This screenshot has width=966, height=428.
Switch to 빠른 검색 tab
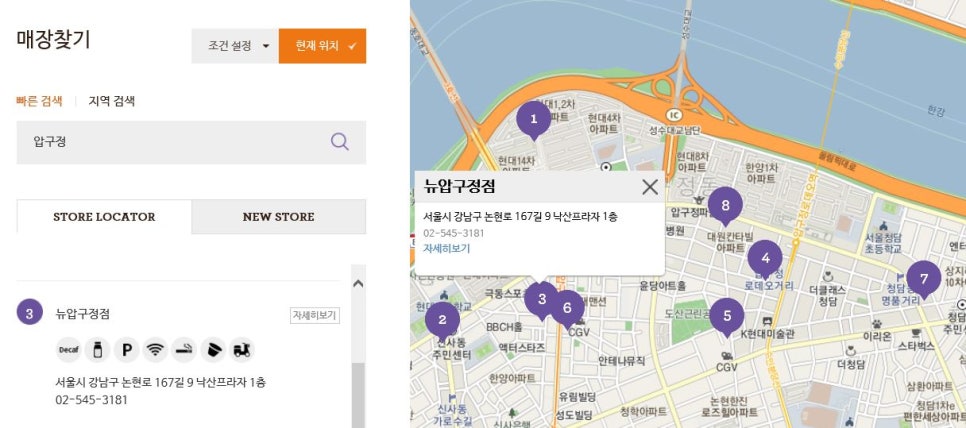(x=39, y=101)
